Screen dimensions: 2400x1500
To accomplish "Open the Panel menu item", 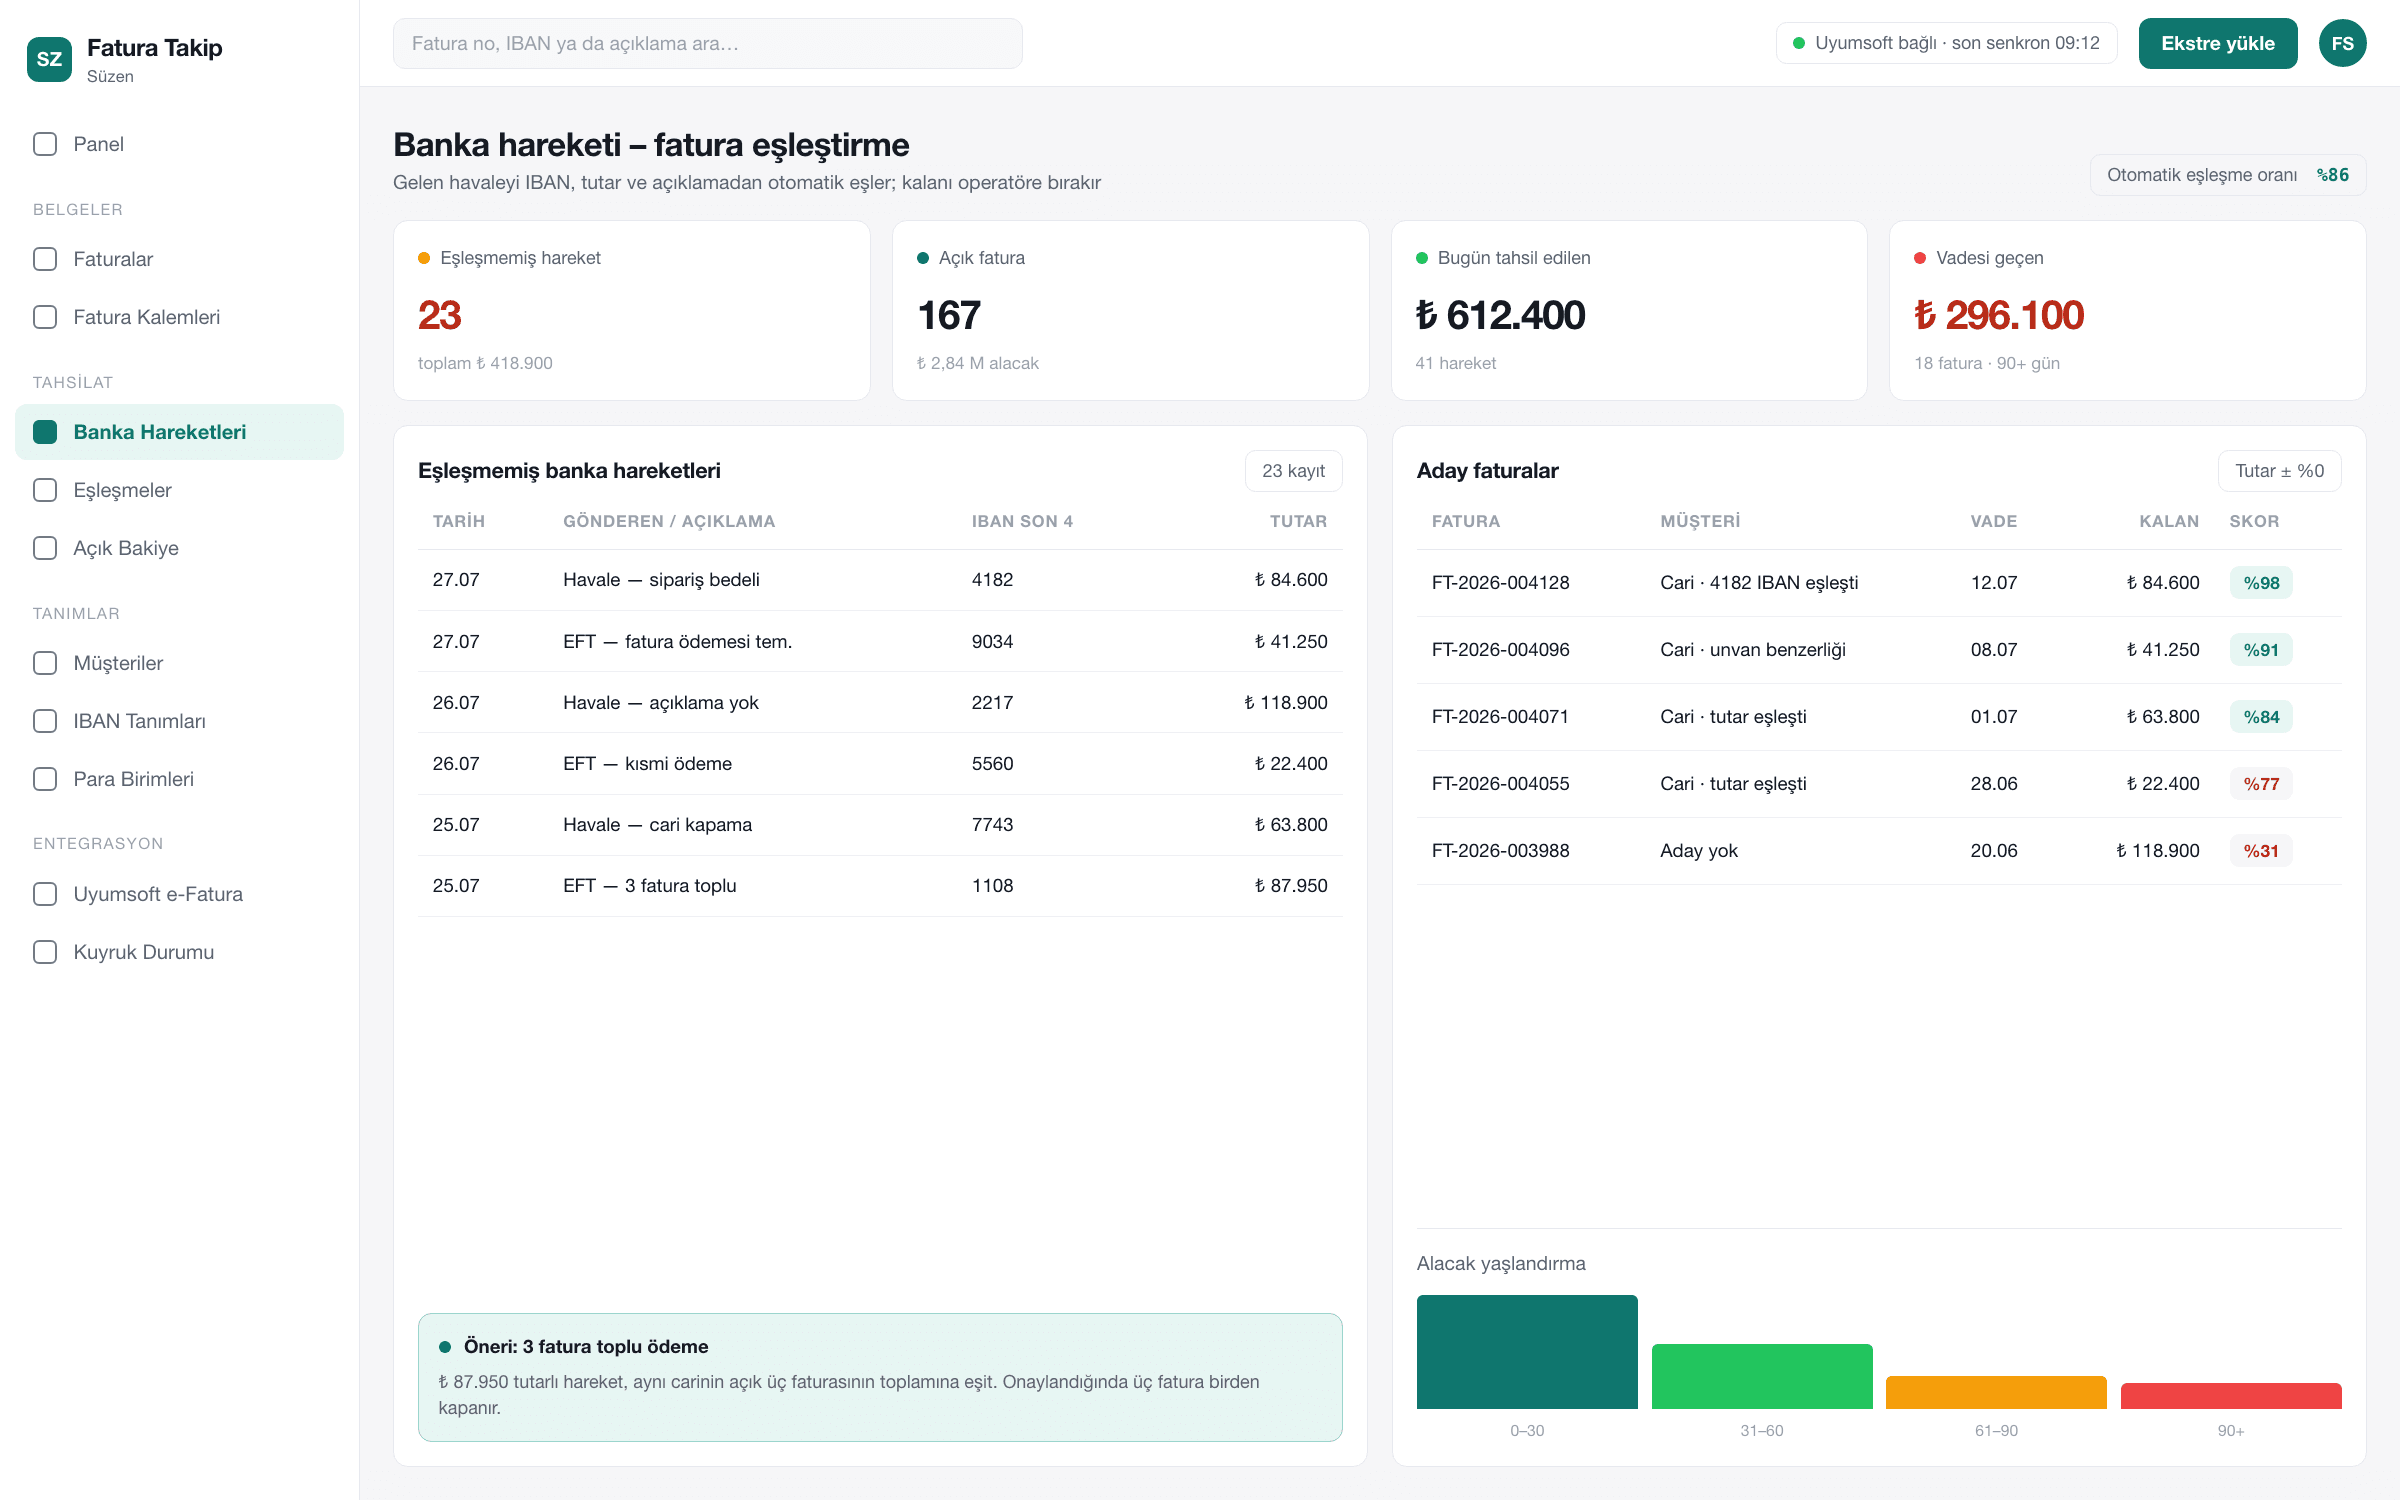I will (x=179, y=144).
